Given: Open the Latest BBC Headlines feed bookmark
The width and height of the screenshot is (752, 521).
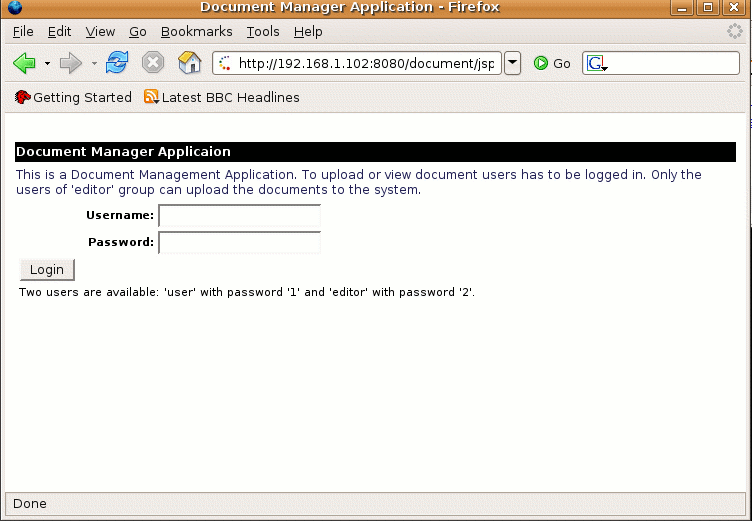Looking at the screenshot, I should [x=222, y=97].
